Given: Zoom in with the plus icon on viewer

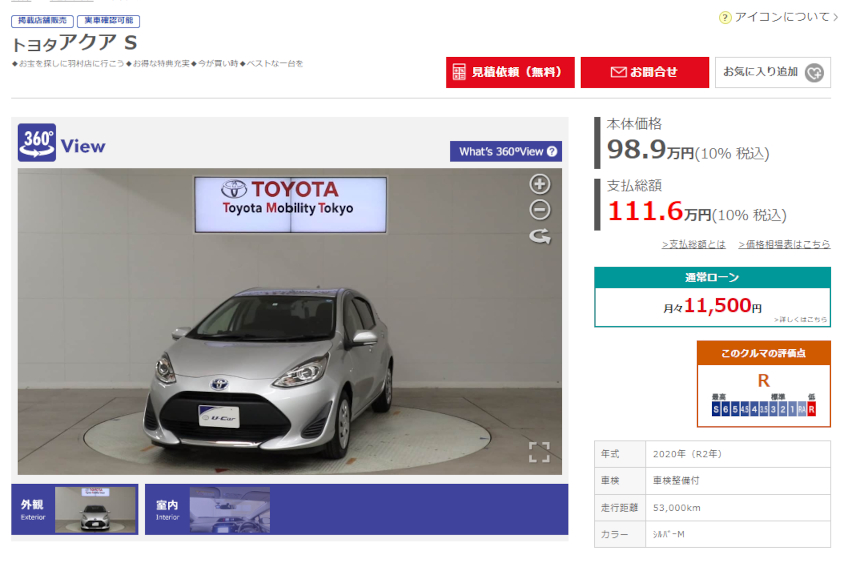Looking at the screenshot, I should pyautogui.click(x=539, y=184).
